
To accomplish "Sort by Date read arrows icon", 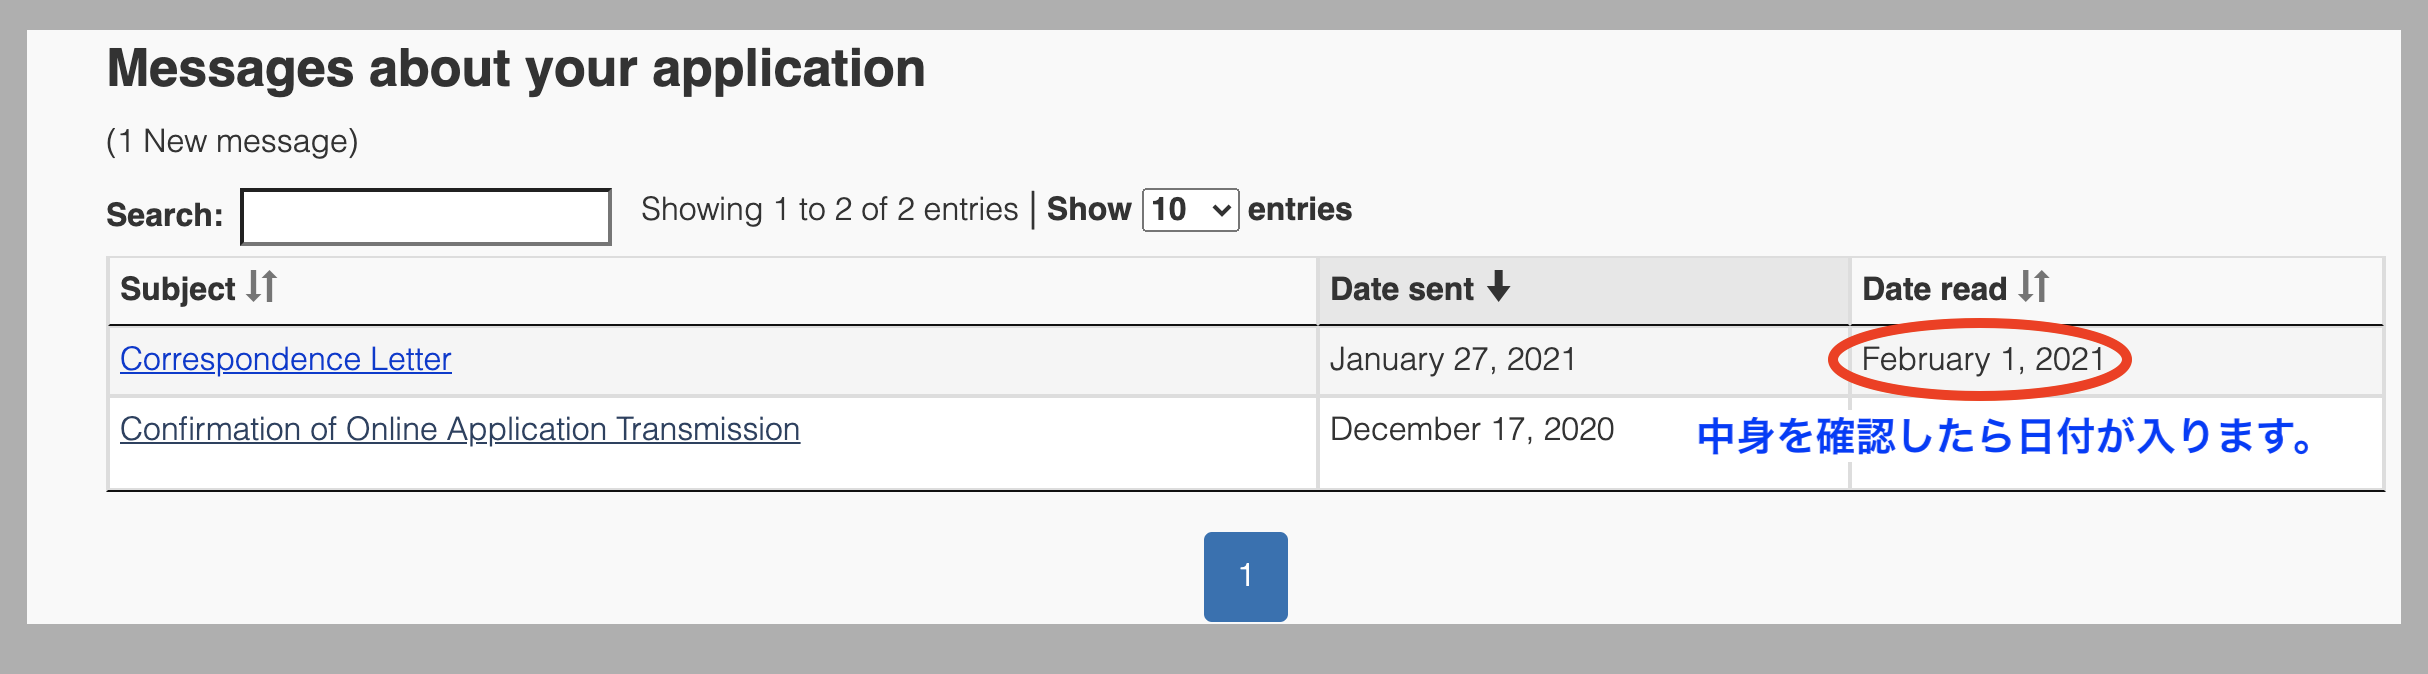I will click(x=2034, y=287).
